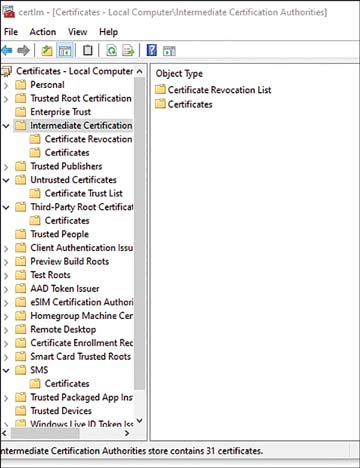The image size is (360, 468).
Task: Click the Enterprise Trust folder icon
Action: pyautogui.click(x=21, y=112)
